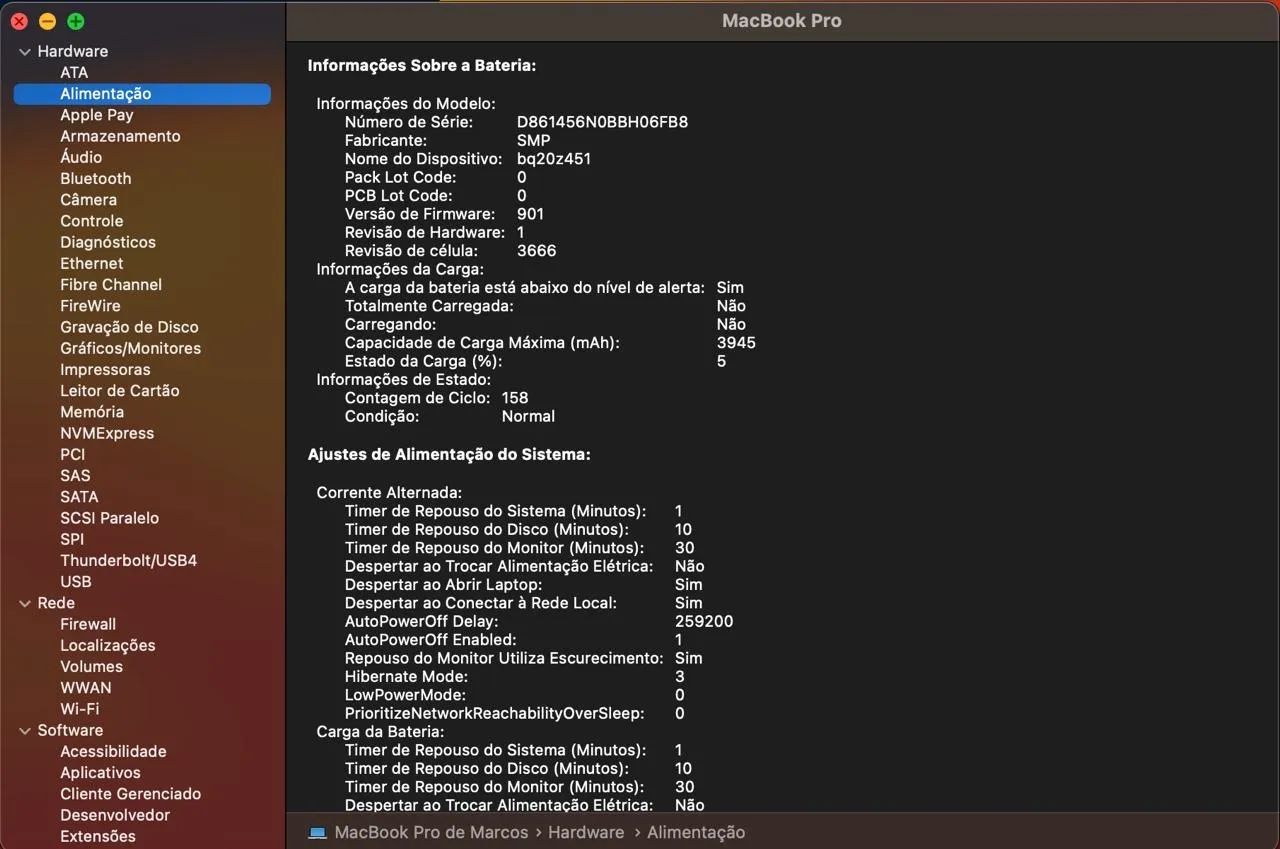Select Firewall under Rede
This screenshot has width=1280, height=849.
88,624
